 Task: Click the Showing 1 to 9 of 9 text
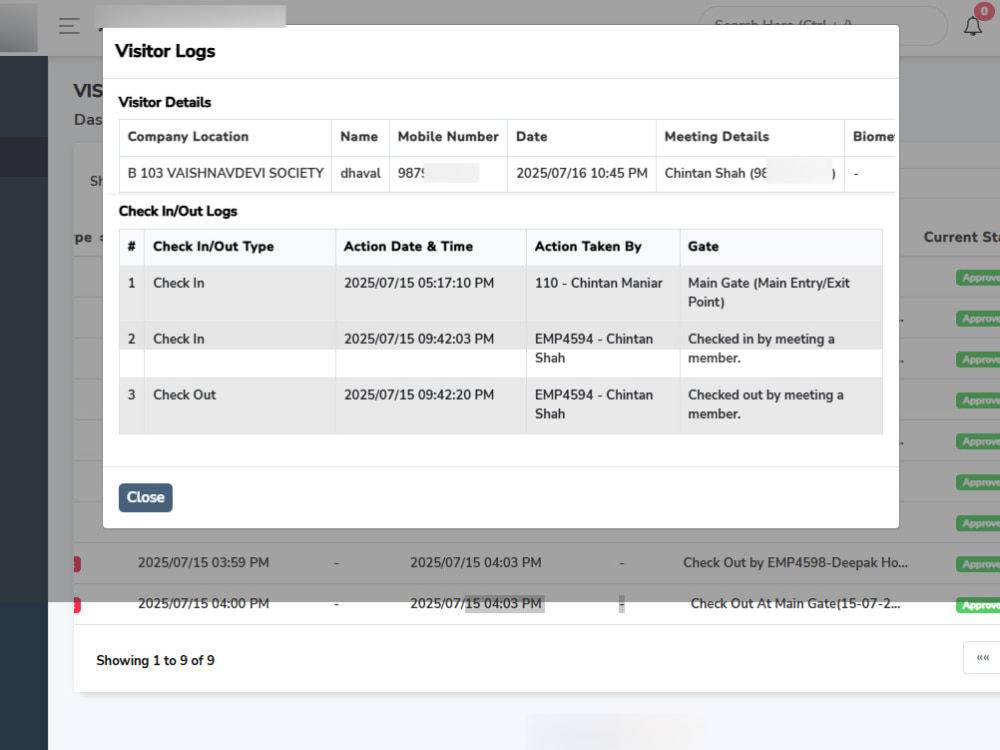coord(155,661)
